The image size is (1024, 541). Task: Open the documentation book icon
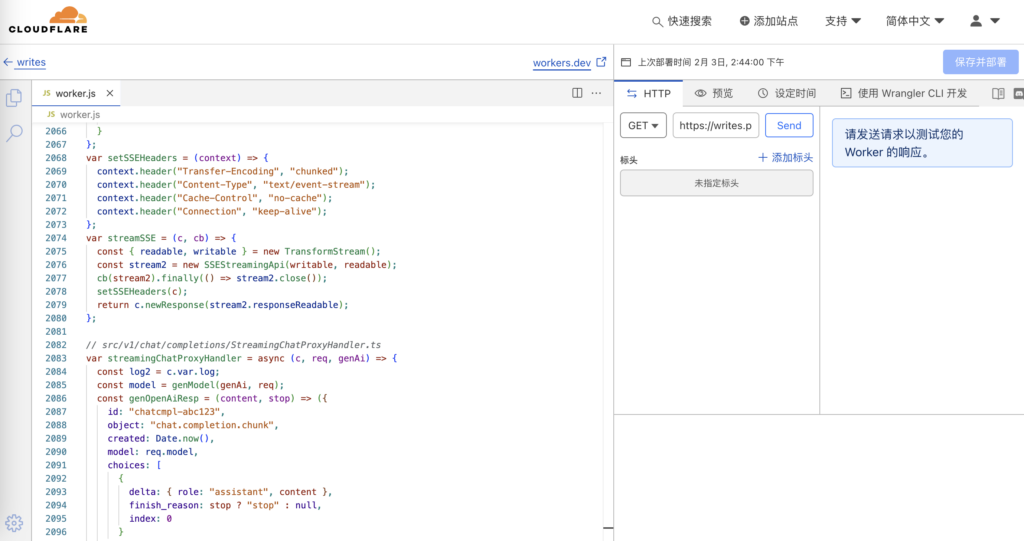tap(998, 93)
